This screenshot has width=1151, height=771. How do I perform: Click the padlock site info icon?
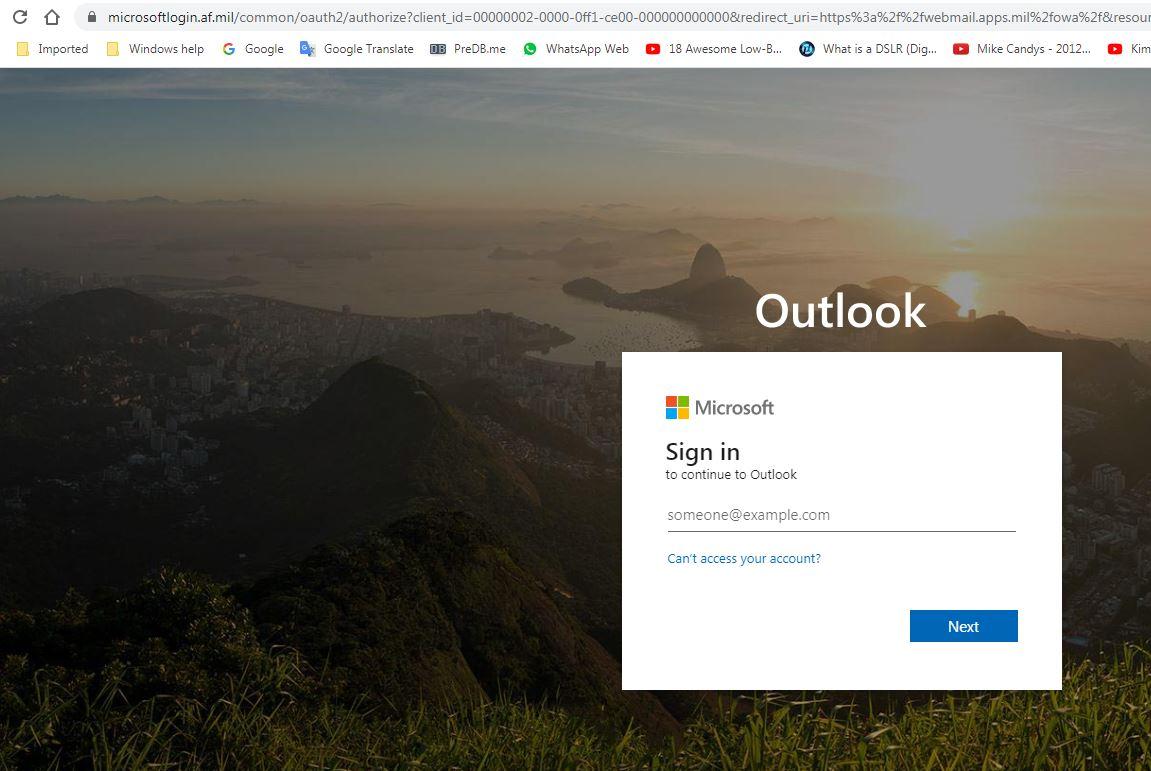click(92, 16)
